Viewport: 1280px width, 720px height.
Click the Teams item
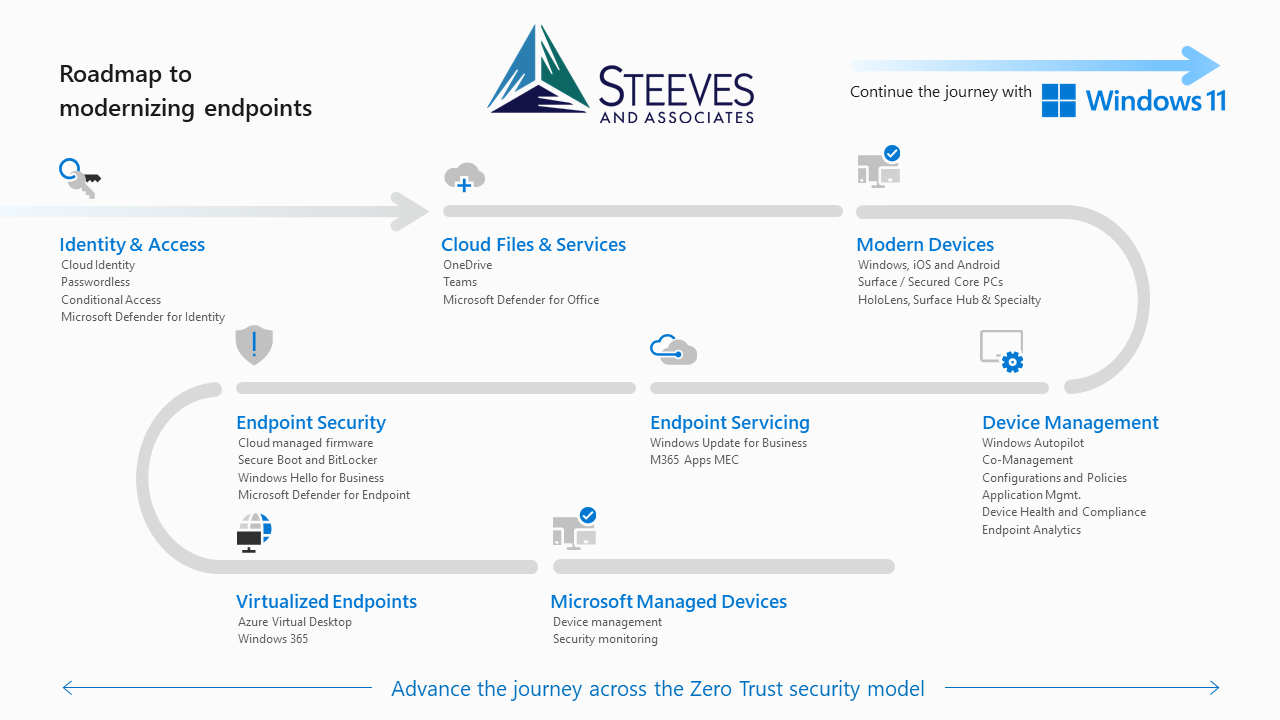(460, 282)
